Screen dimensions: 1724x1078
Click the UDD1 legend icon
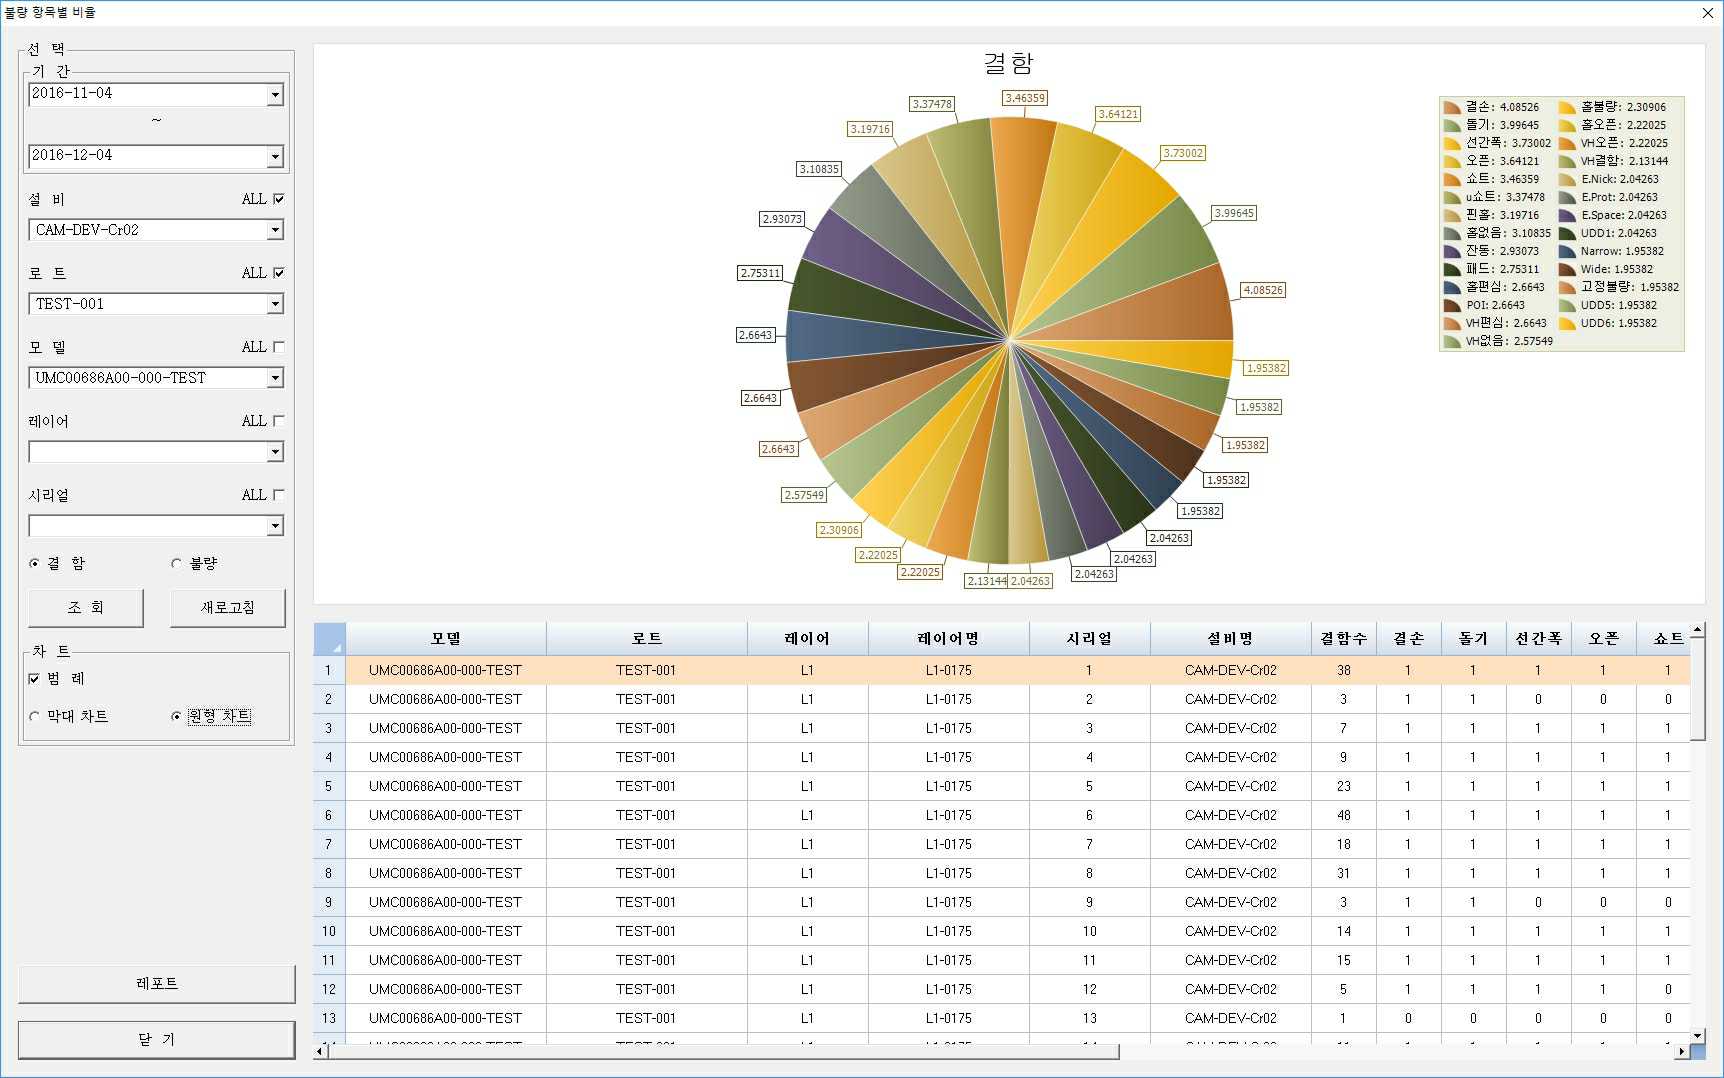point(1567,233)
